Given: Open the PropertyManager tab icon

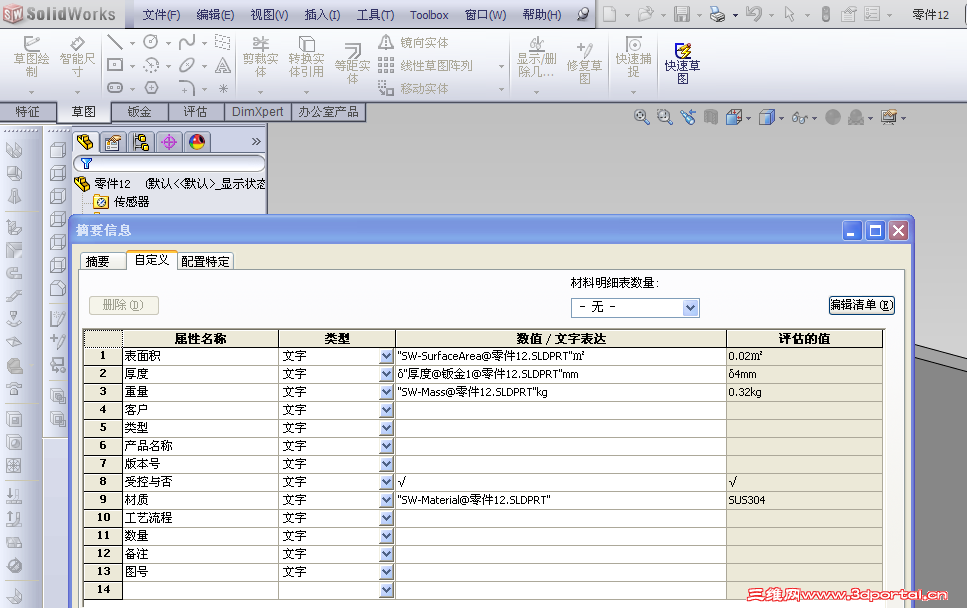Looking at the screenshot, I should 113,142.
